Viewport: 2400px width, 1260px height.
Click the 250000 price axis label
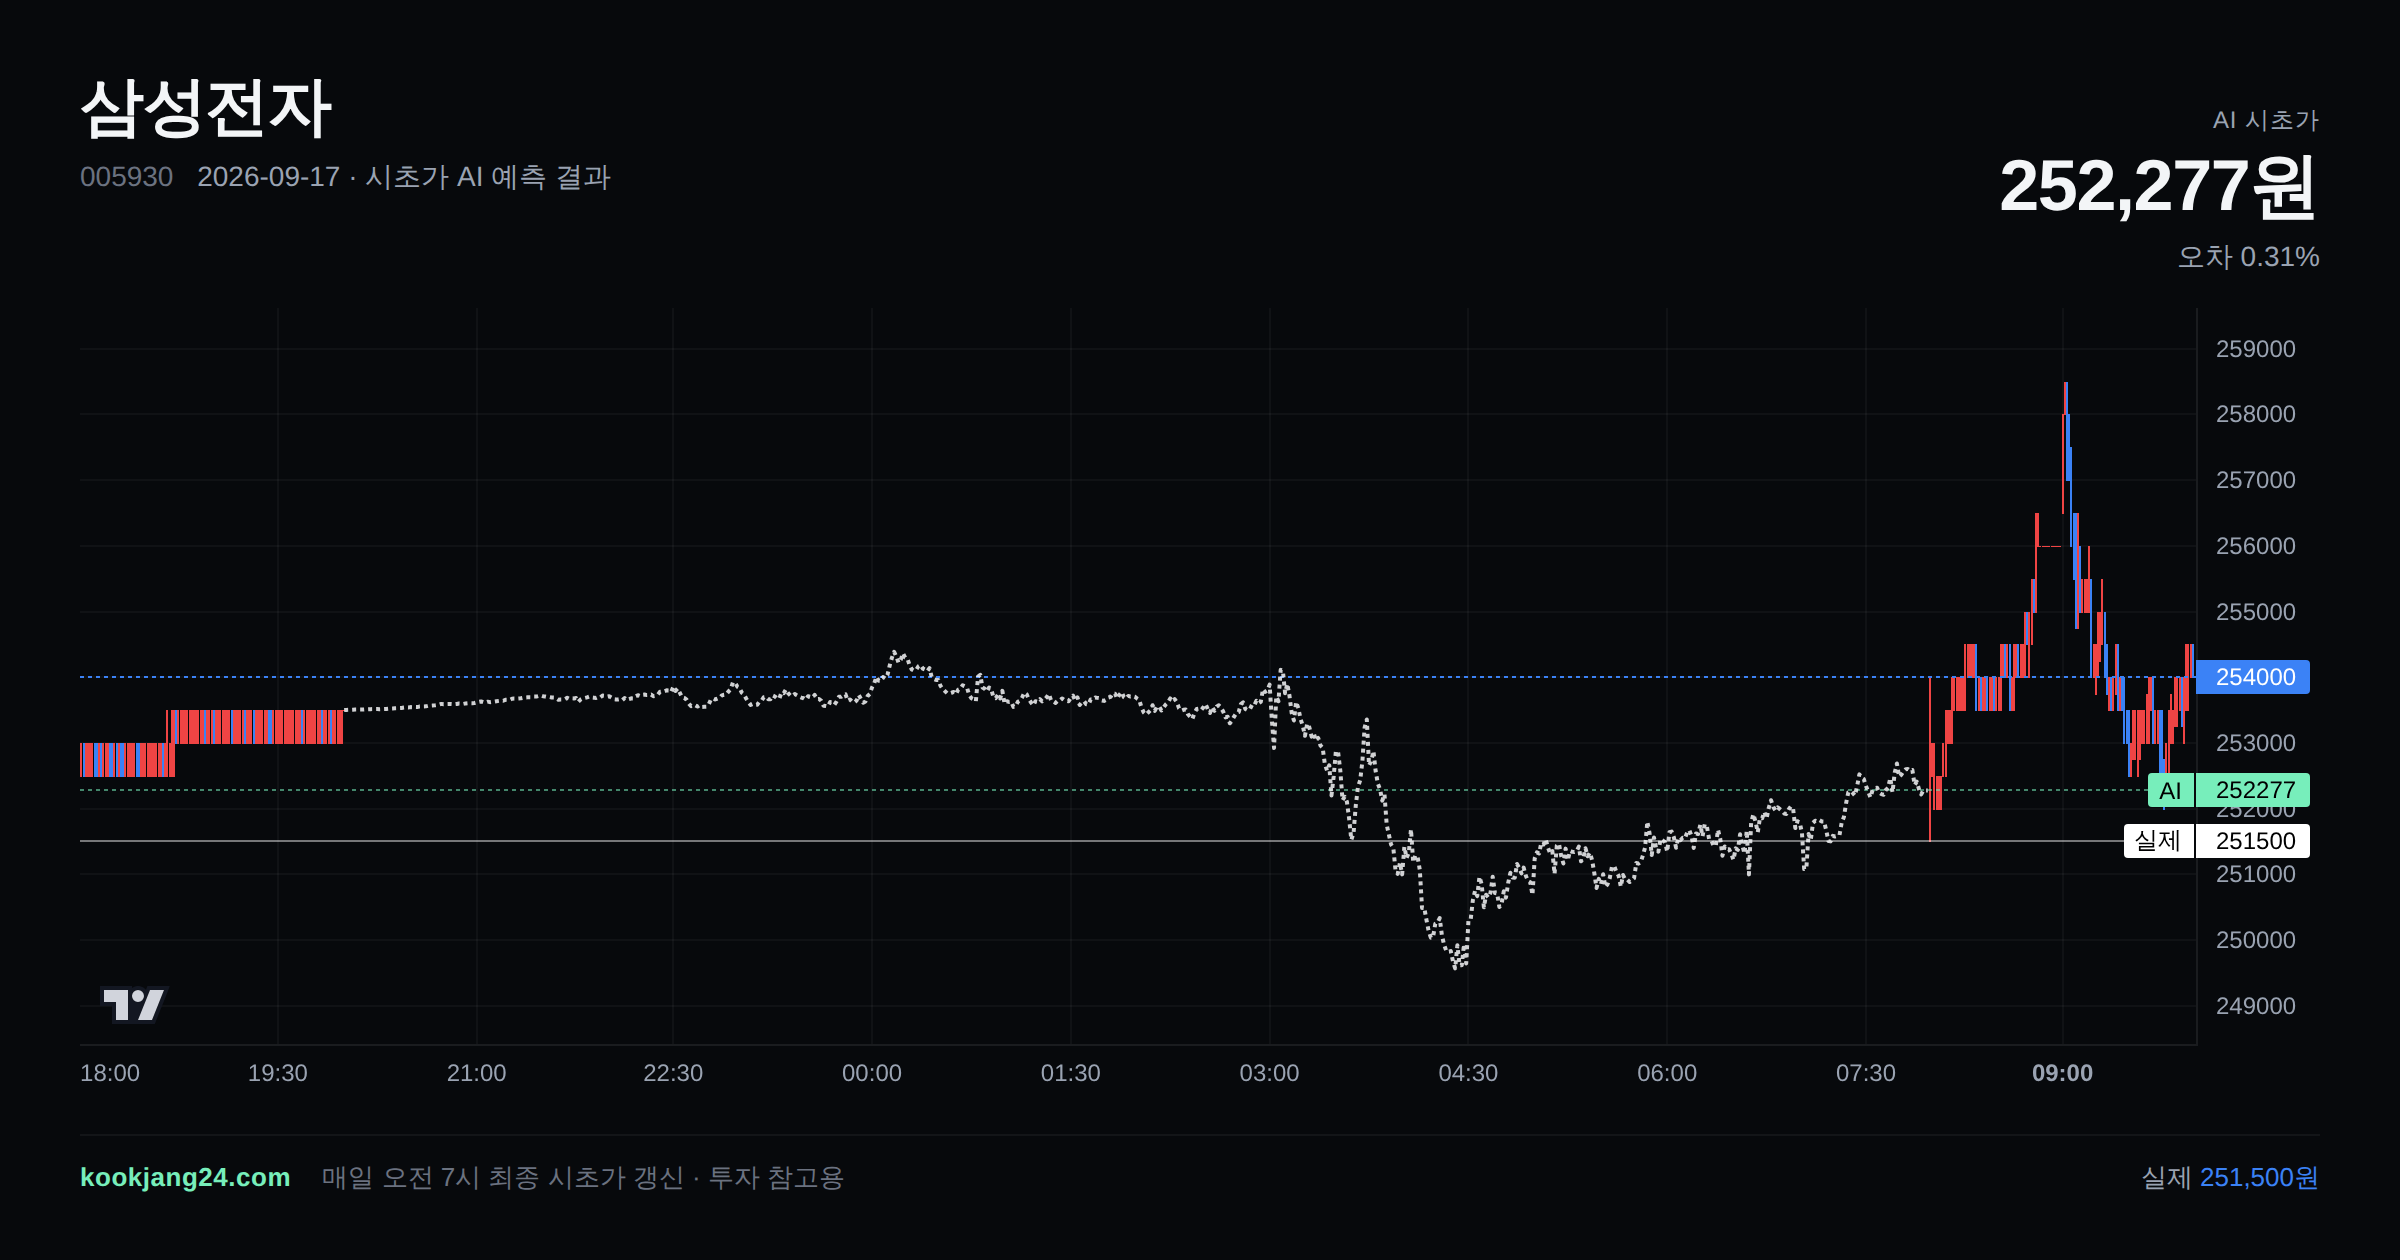(2255, 940)
